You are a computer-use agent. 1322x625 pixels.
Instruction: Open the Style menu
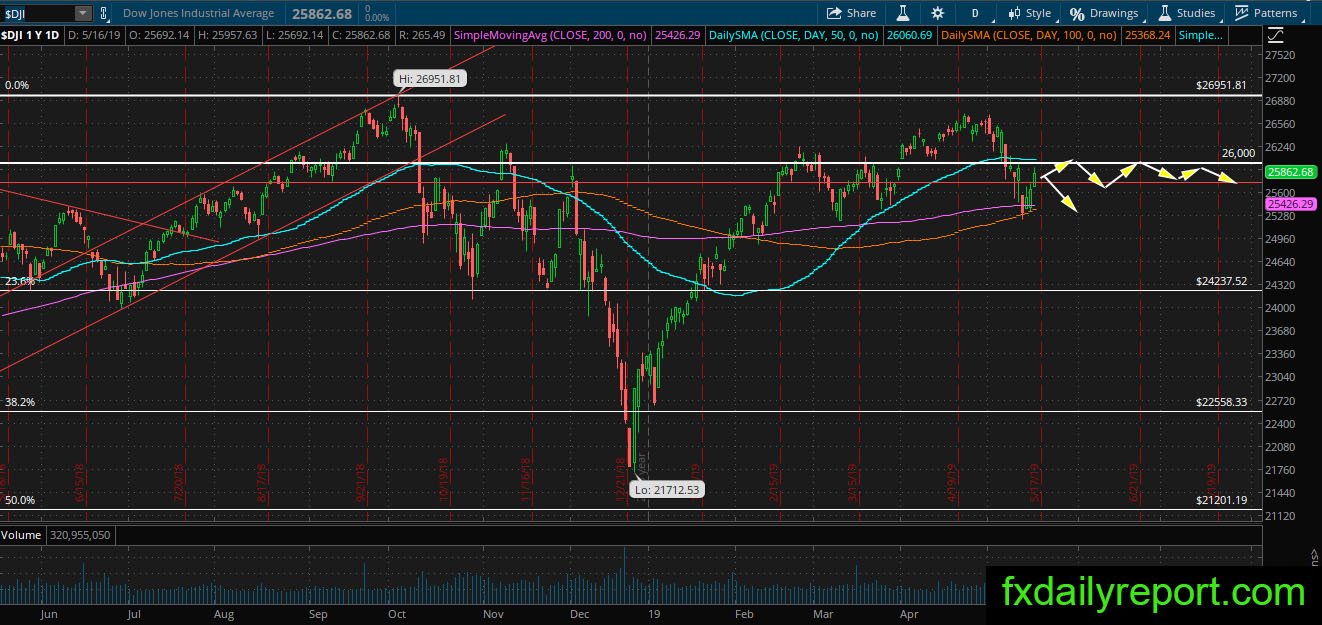coord(1029,13)
